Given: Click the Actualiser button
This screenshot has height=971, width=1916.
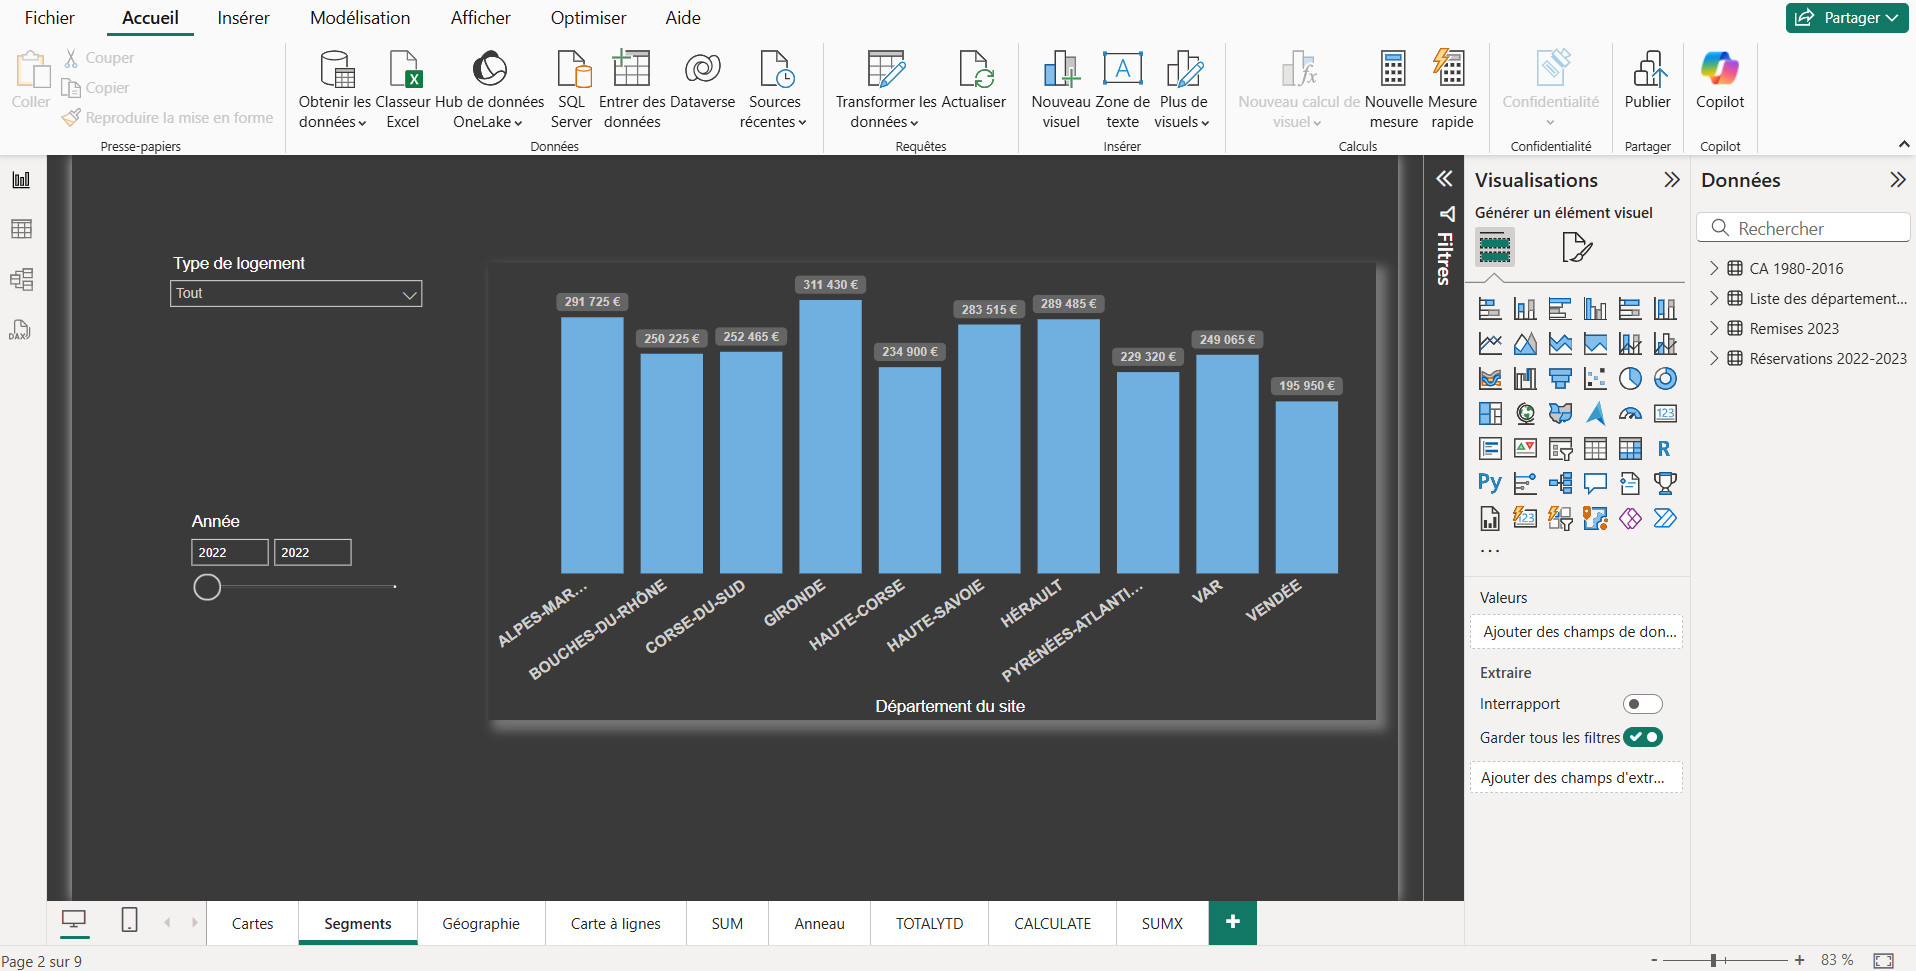Looking at the screenshot, I should (x=974, y=82).
